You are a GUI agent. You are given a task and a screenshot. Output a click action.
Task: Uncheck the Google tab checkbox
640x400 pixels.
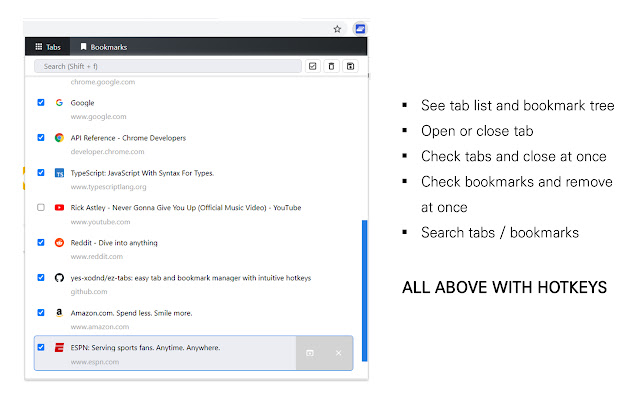[x=41, y=102]
